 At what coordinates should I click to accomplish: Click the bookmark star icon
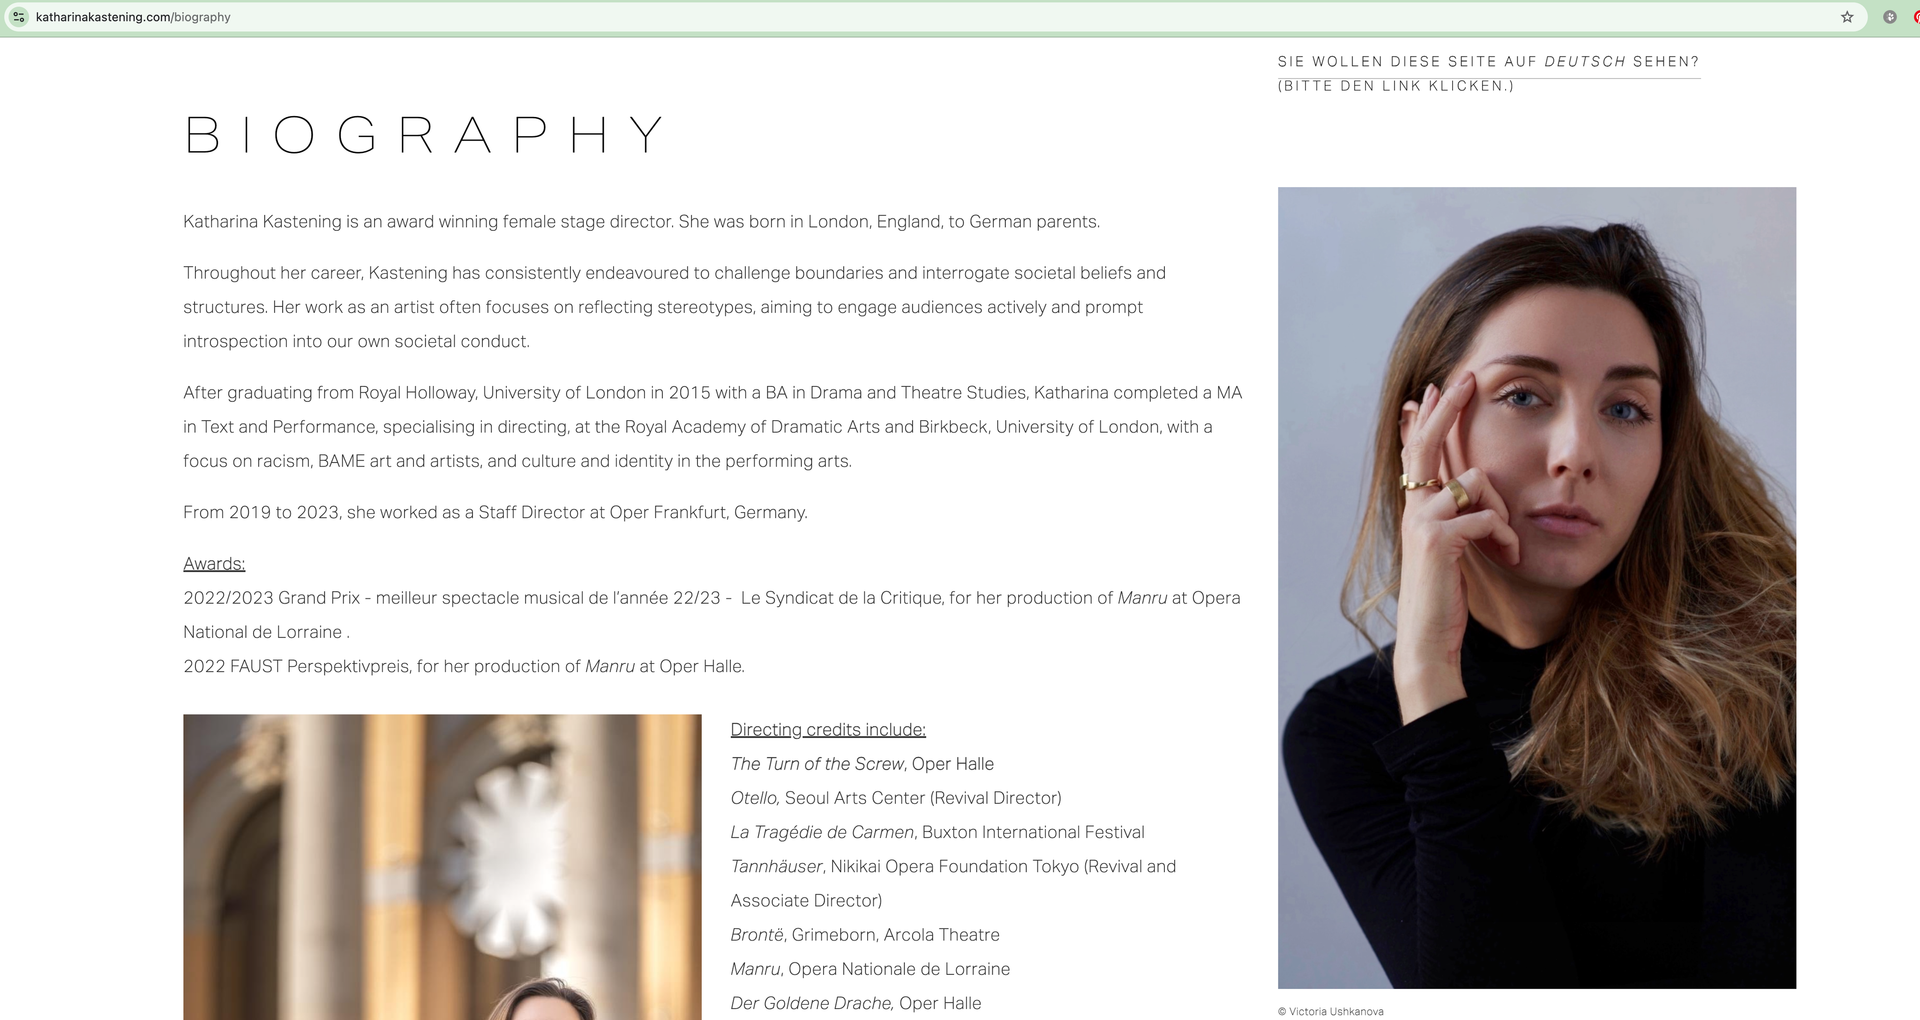(1847, 17)
